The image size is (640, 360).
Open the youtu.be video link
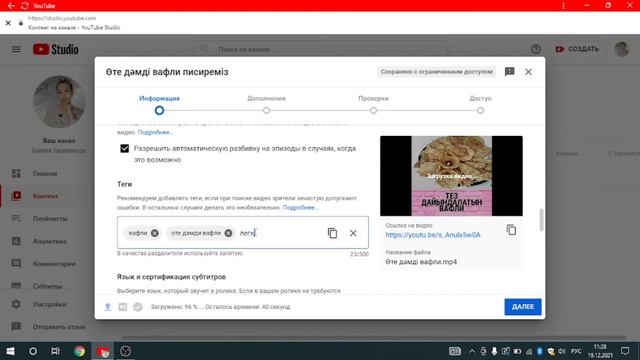[x=433, y=235]
